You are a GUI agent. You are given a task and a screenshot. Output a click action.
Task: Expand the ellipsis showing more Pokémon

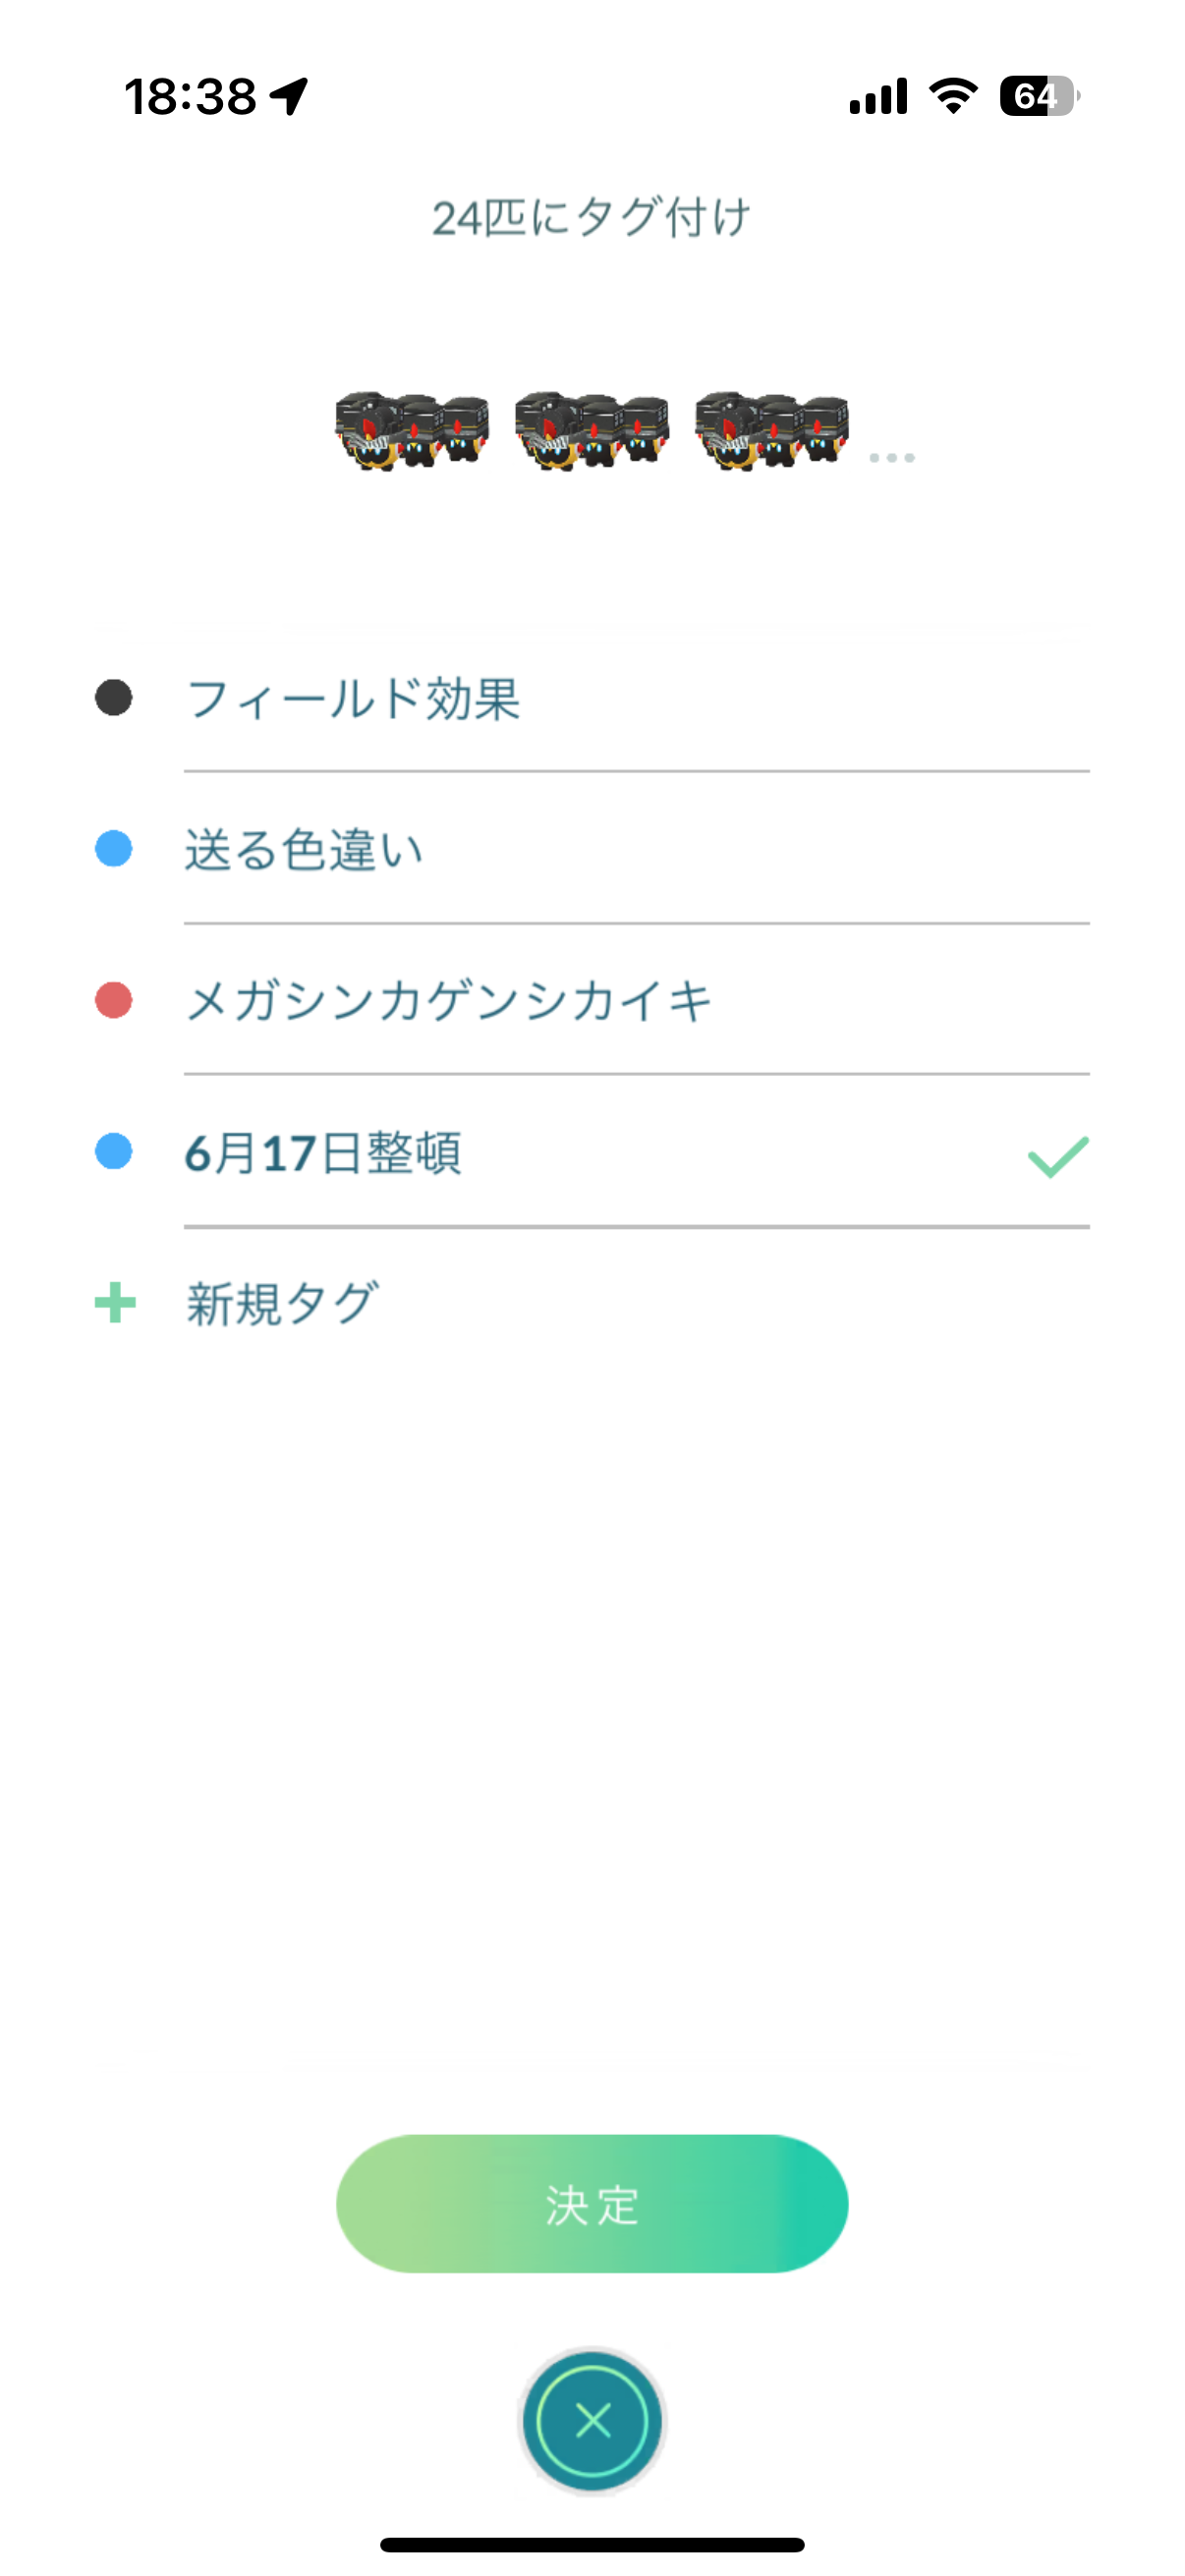(x=891, y=458)
